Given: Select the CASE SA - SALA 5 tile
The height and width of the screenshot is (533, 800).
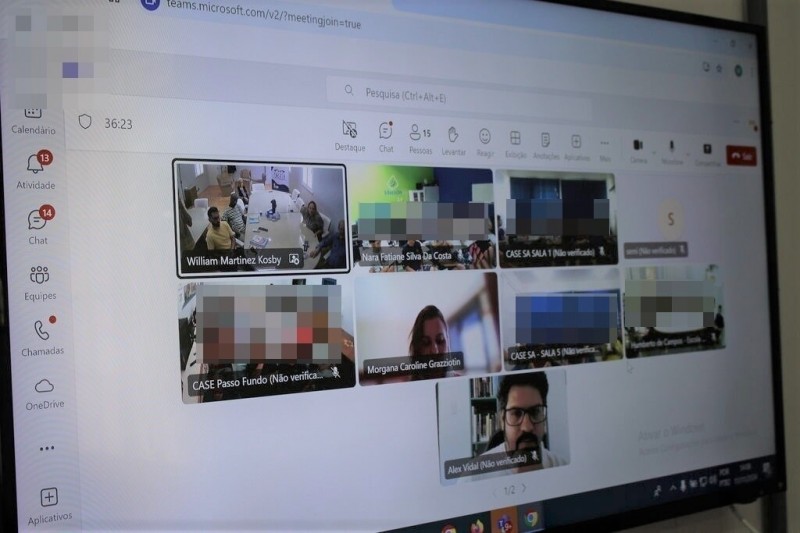Looking at the screenshot, I should (x=561, y=319).
